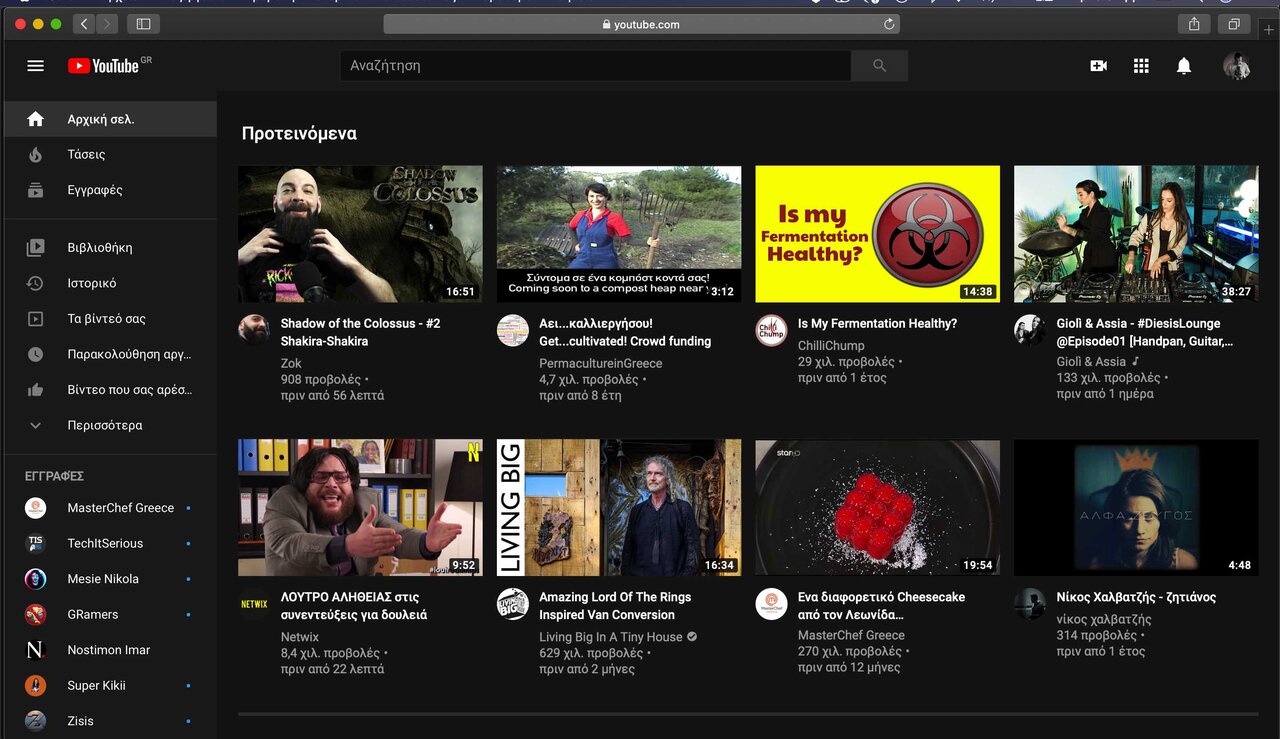Play Is my Fermentation Healthy thumbnail

877,234
